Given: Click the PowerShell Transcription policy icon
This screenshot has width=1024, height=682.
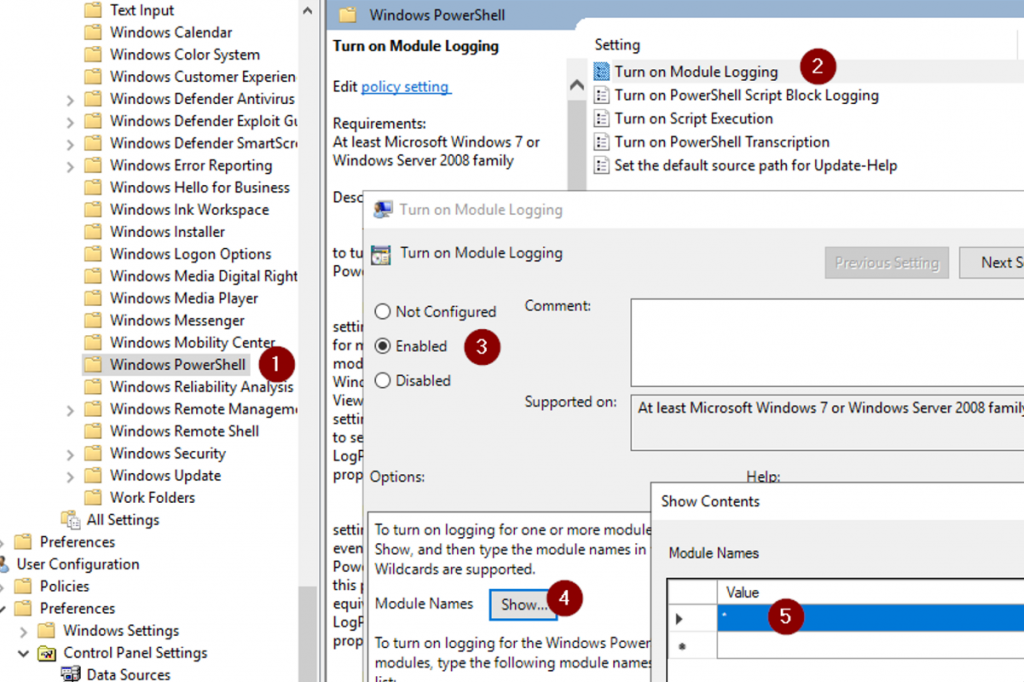Looking at the screenshot, I should coord(601,142).
